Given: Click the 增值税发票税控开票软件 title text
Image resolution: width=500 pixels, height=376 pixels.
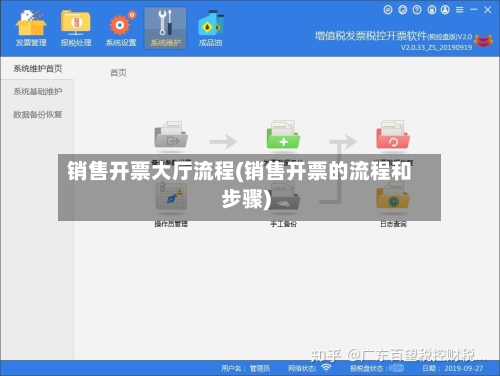Looking at the screenshot, I should [x=371, y=36].
